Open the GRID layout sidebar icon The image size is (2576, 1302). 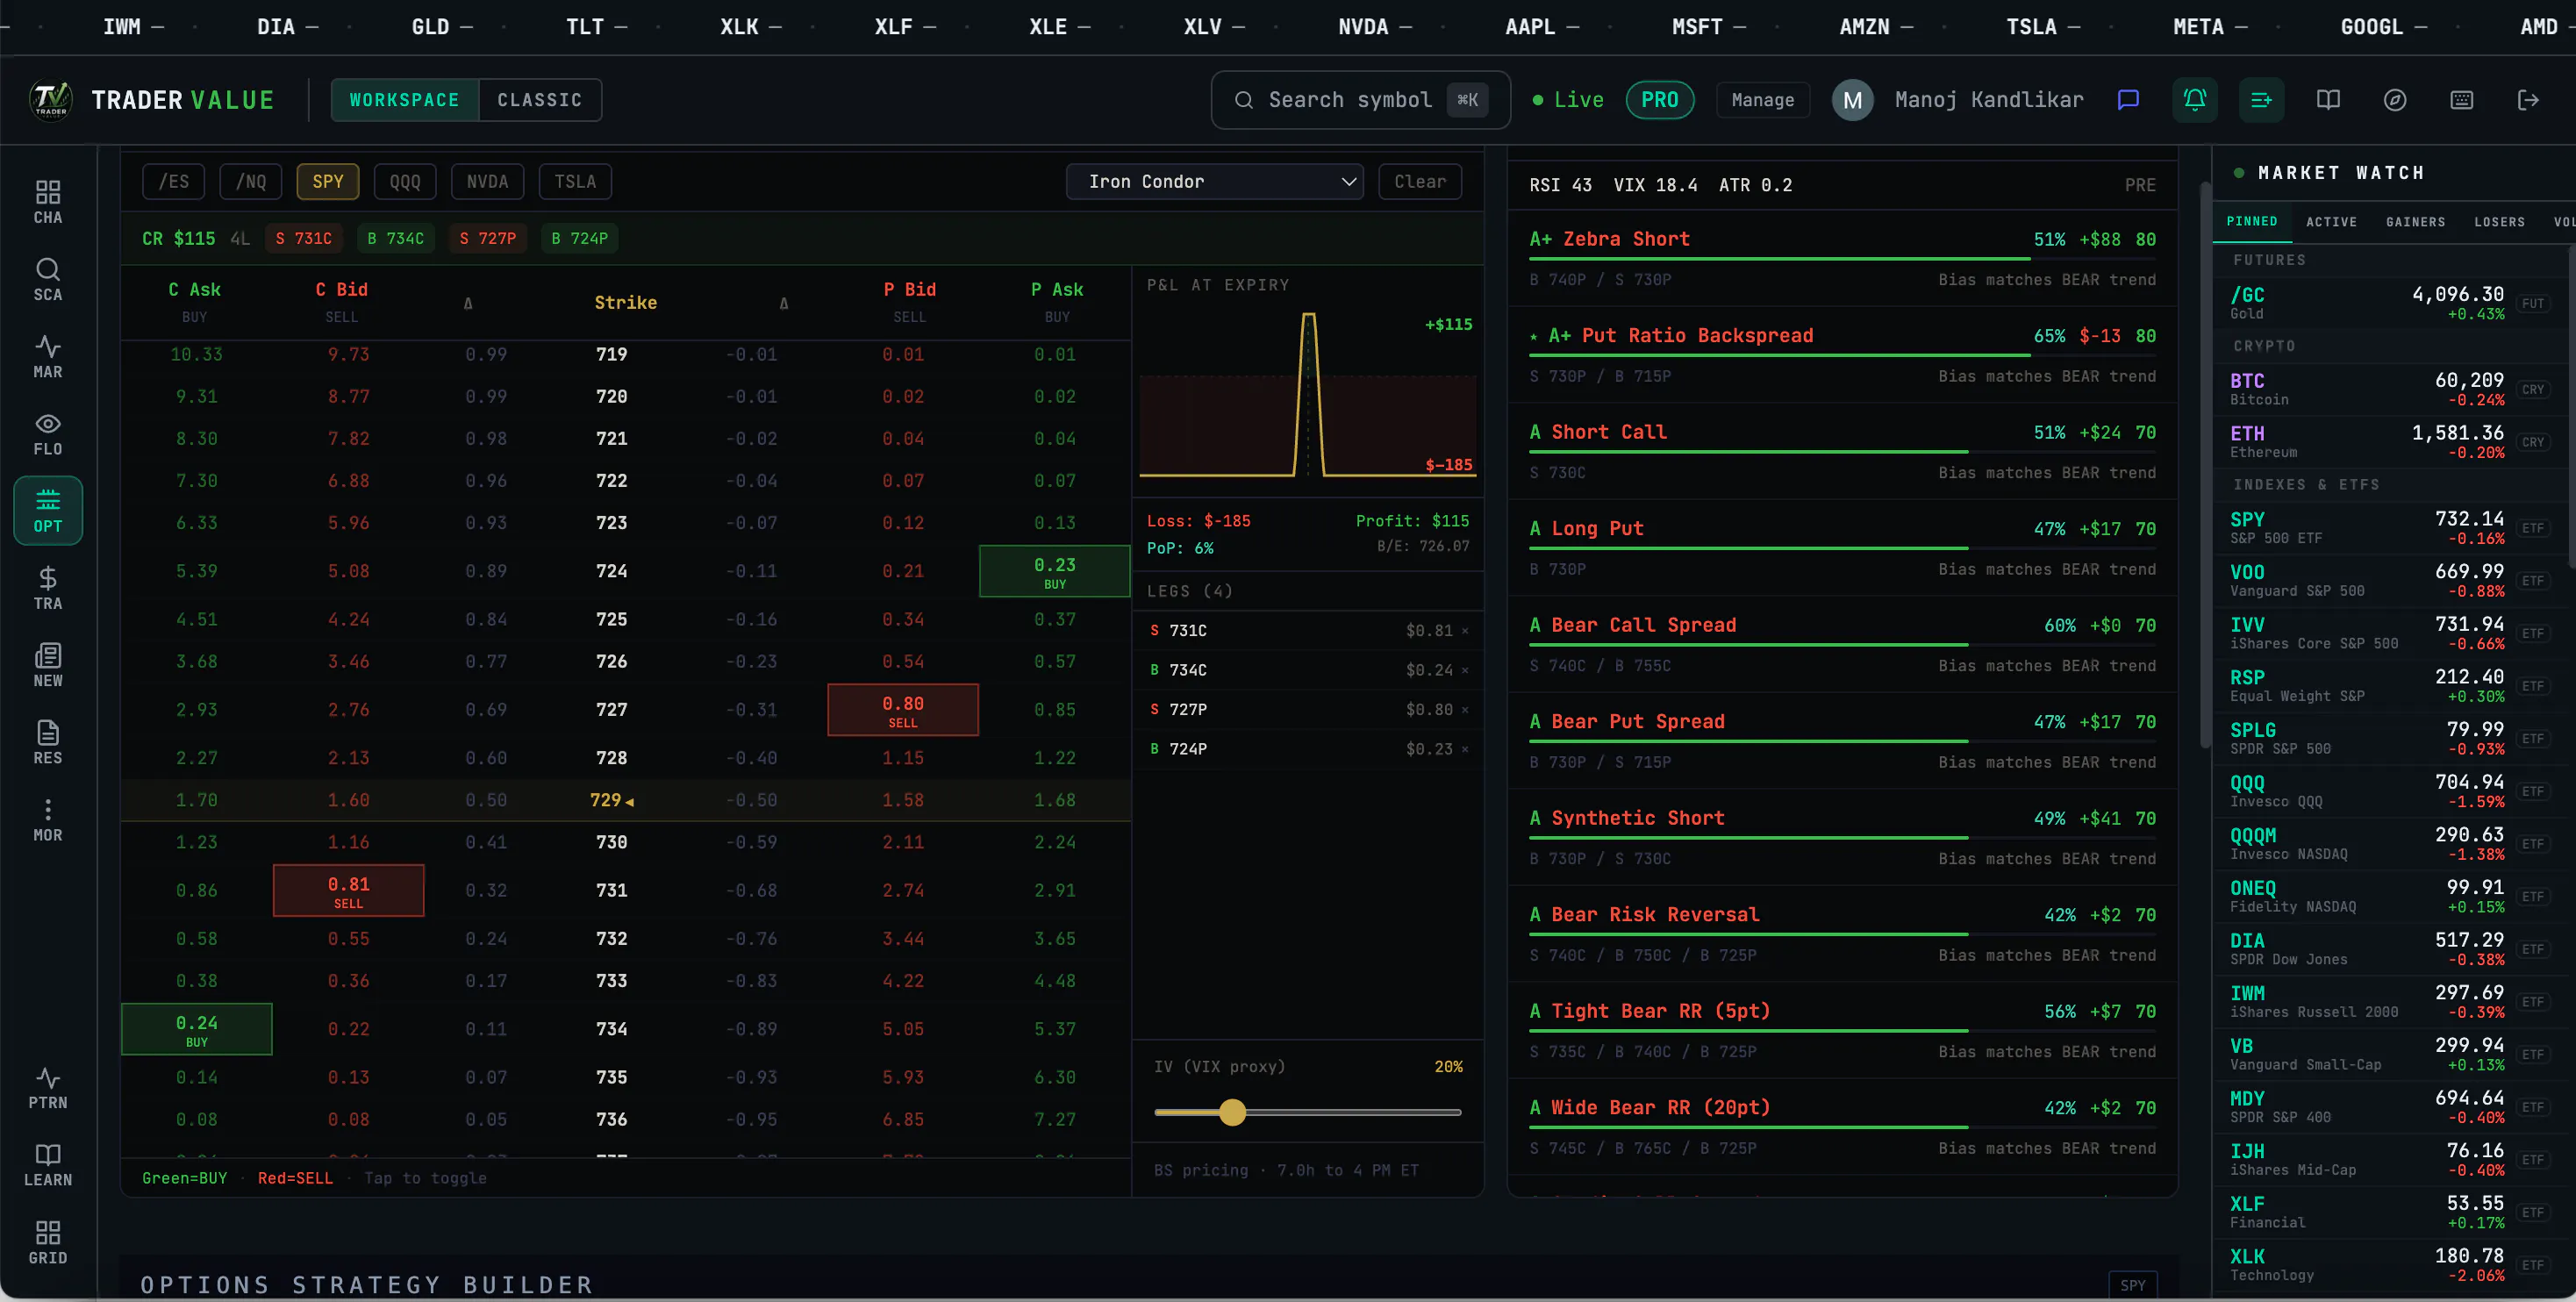point(48,1242)
